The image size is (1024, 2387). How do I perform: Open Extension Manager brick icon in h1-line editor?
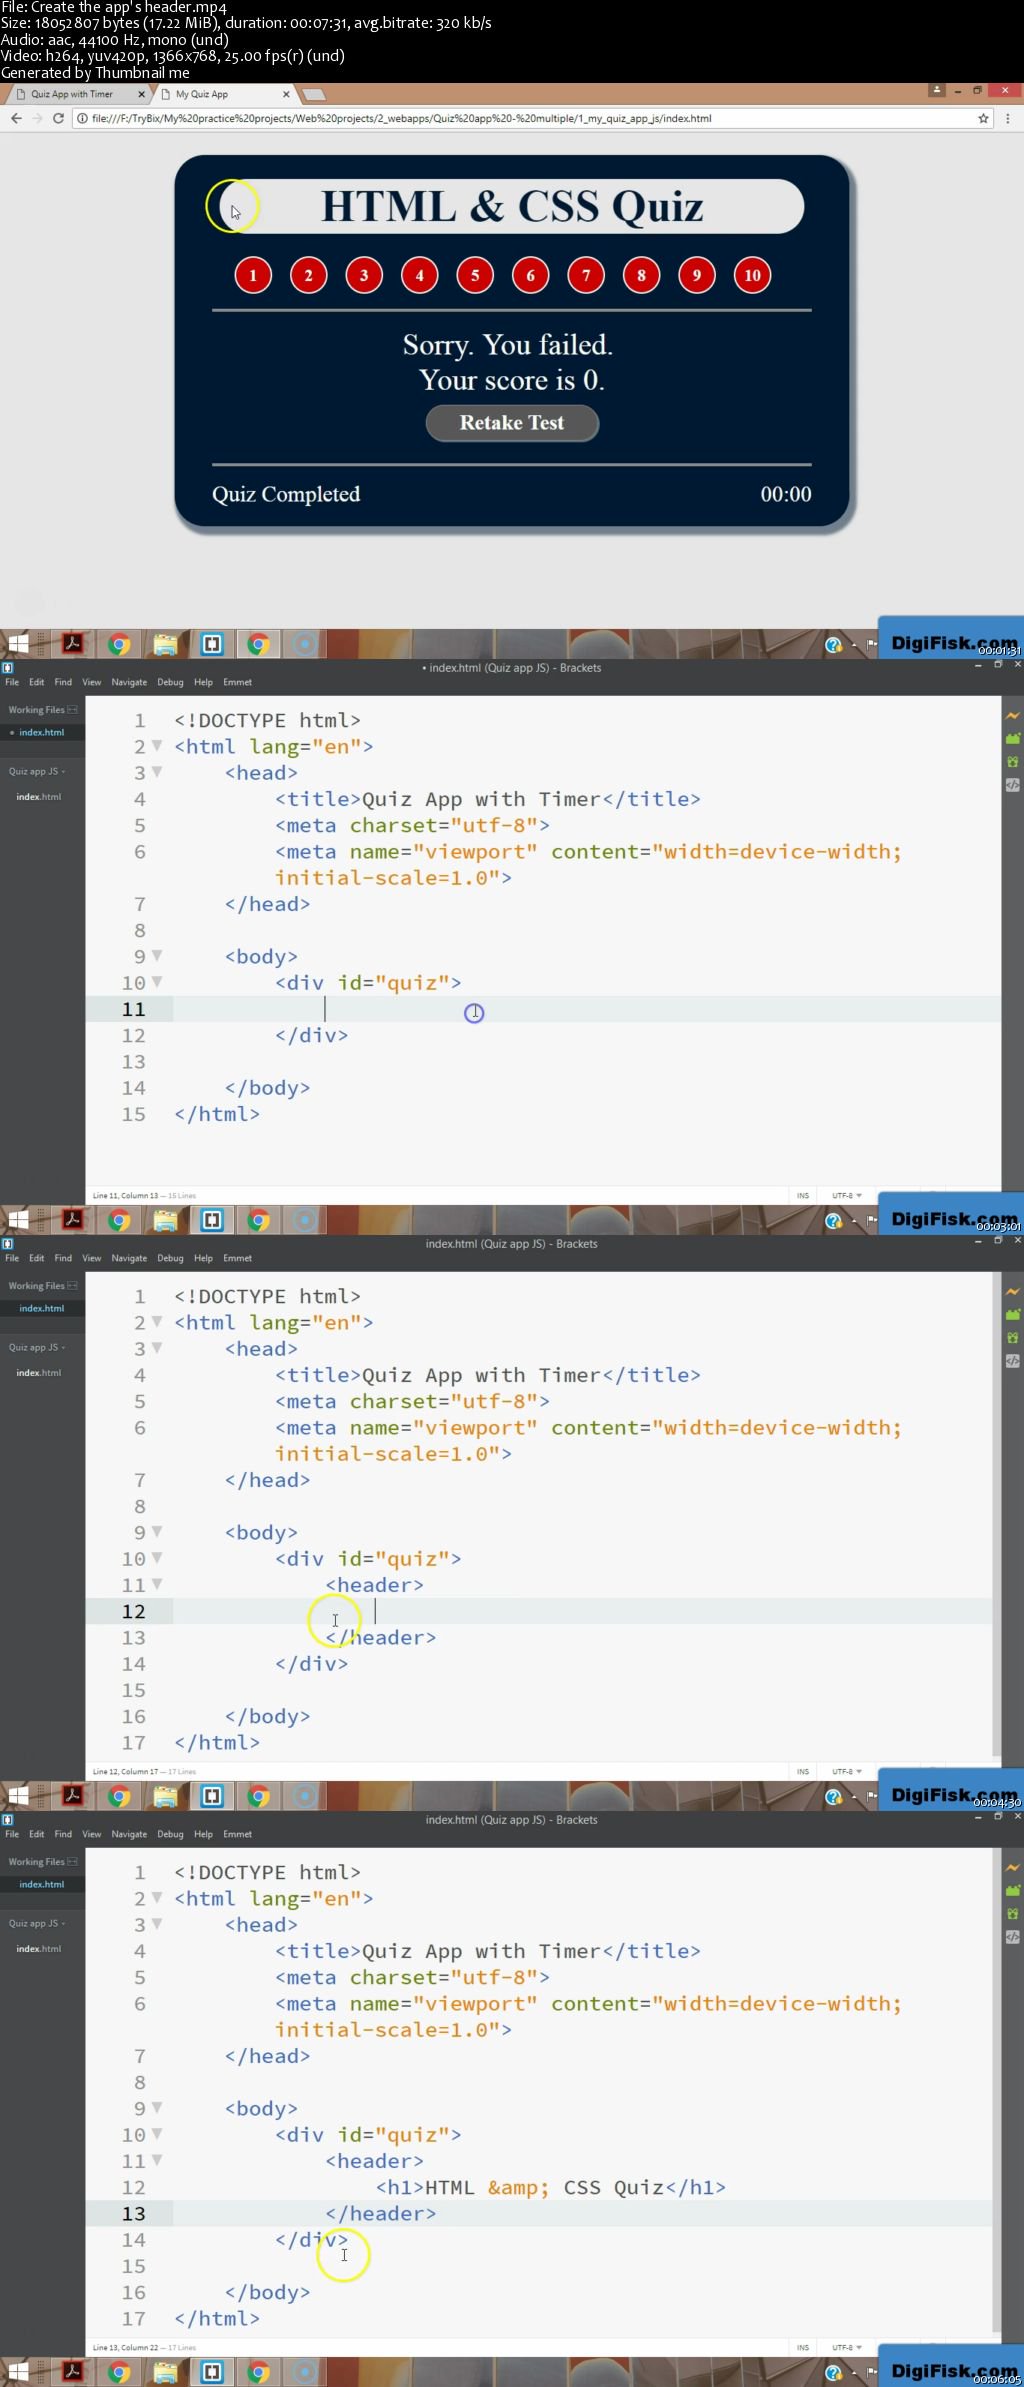tap(1013, 1891)
